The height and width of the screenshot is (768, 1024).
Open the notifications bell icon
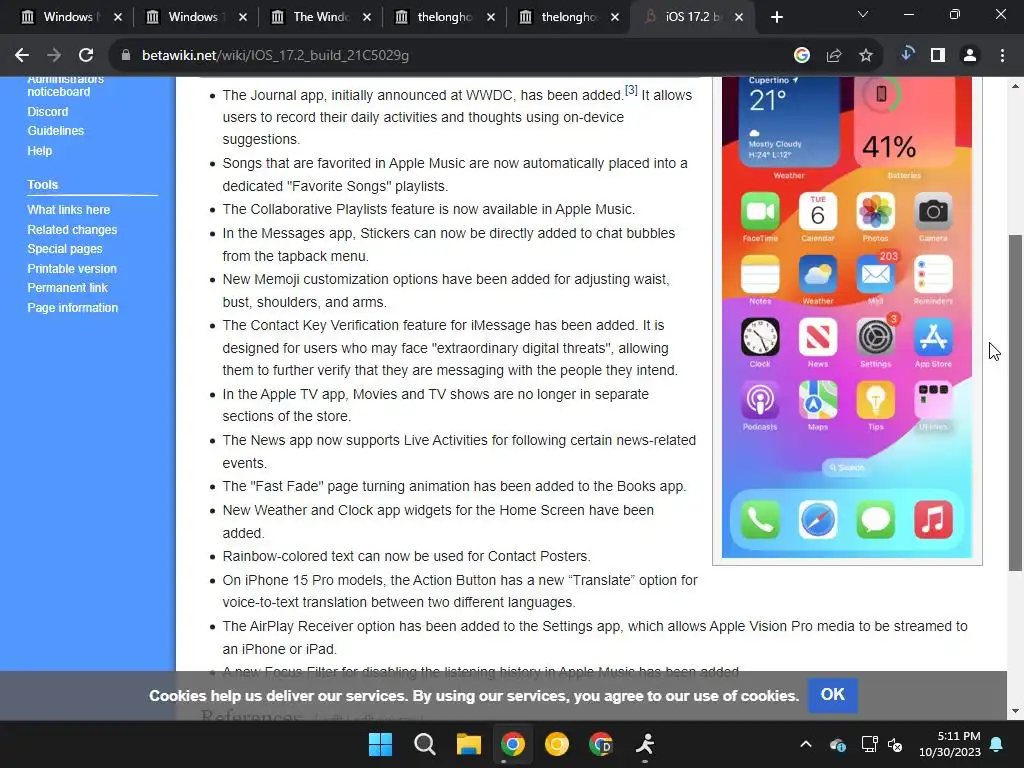[x=997, y=744]
